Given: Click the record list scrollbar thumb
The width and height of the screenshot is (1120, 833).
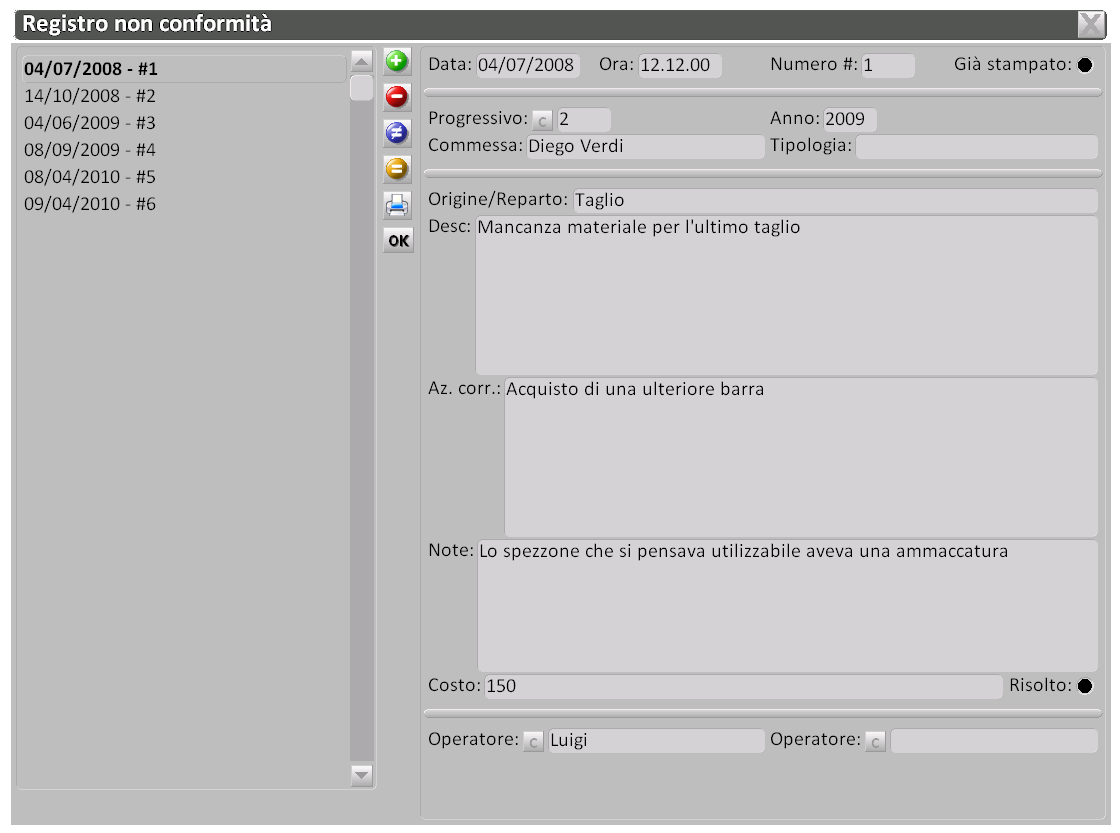Looking at the screenshot, I should pyautogui.click(x=361, y=88).
